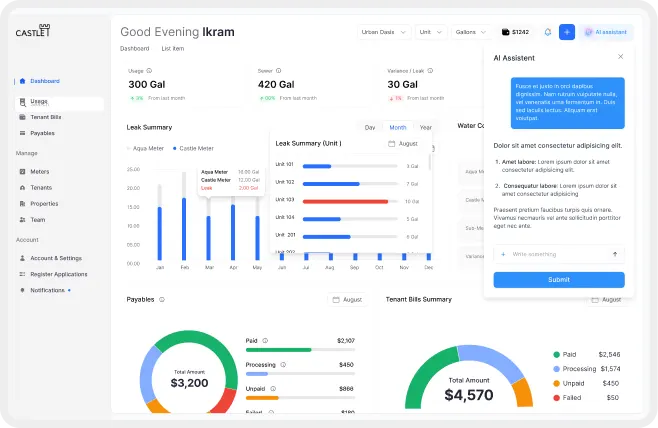Go to Tenant Bills in the sidebar

(x=46, y=117)
